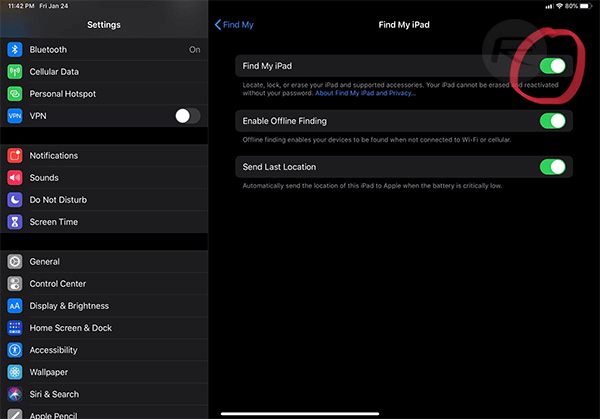This screenshot has height=419, width=600.
Task: Tap the Display & Brightness AA icon
Action: tap(15, 306)
